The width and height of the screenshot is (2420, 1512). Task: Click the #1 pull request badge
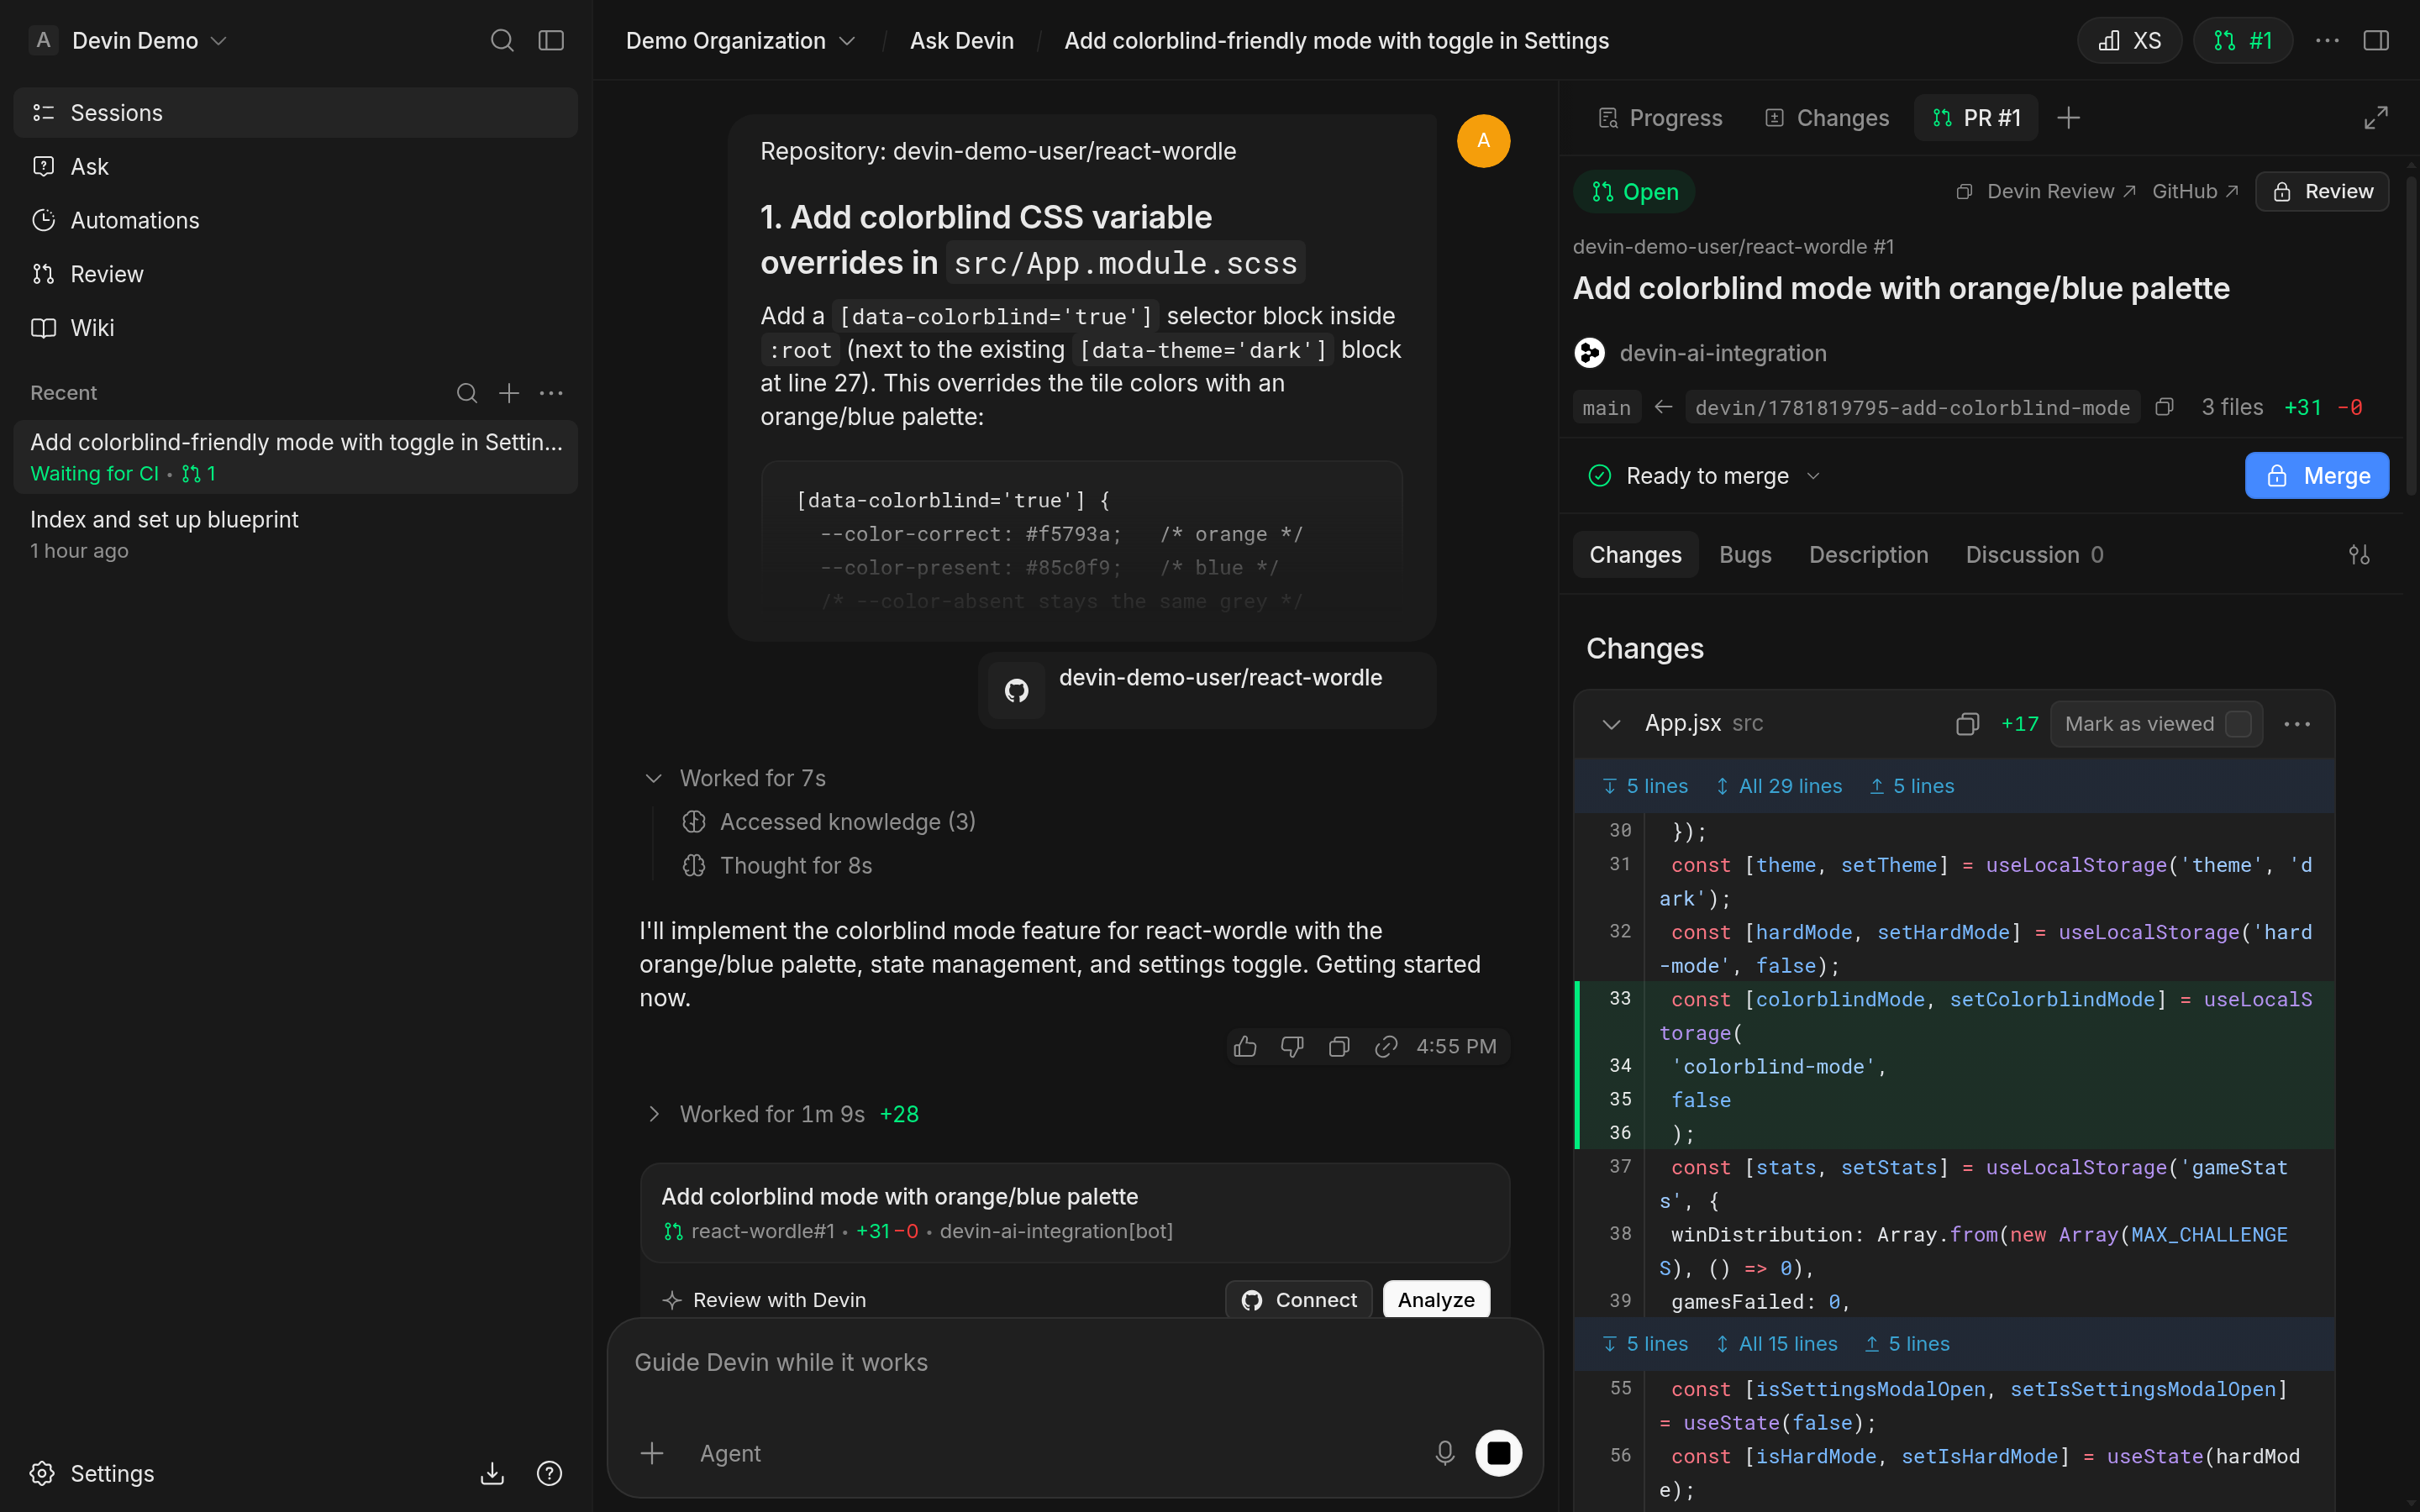click(x=2243, y=40)
